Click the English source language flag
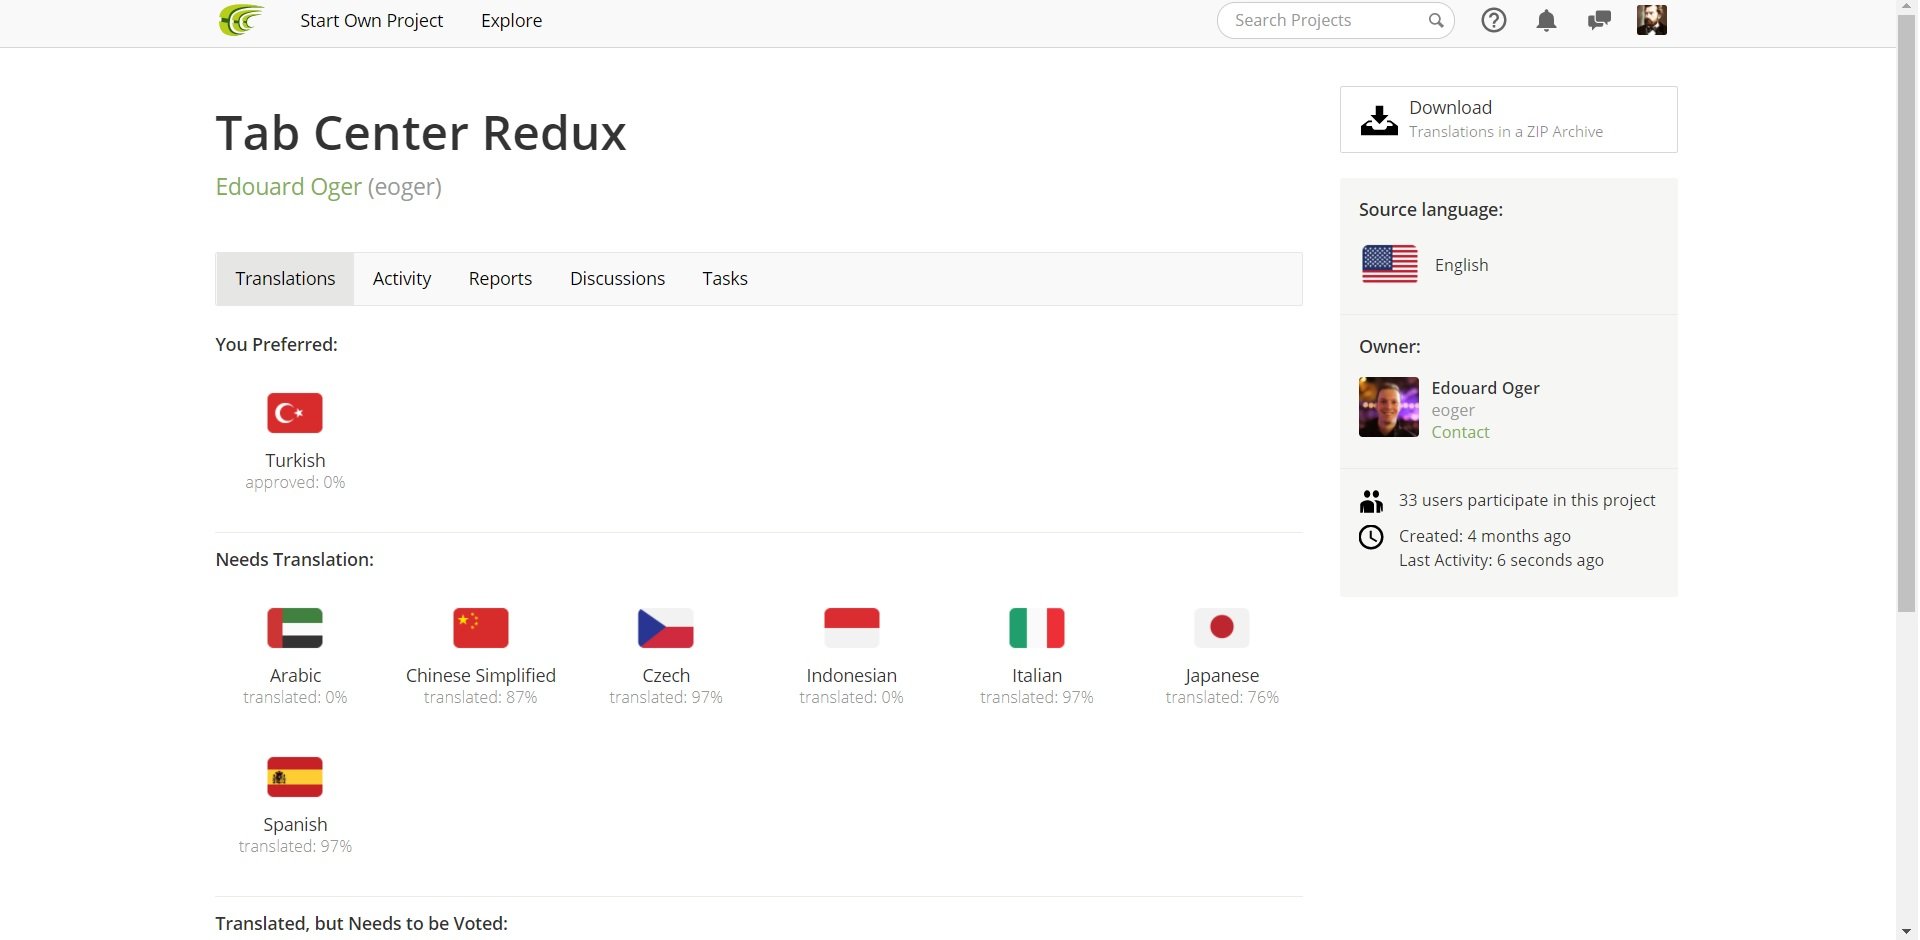Image resolution: width=1920 pixels, height=940 pixels. [1390, 264]
